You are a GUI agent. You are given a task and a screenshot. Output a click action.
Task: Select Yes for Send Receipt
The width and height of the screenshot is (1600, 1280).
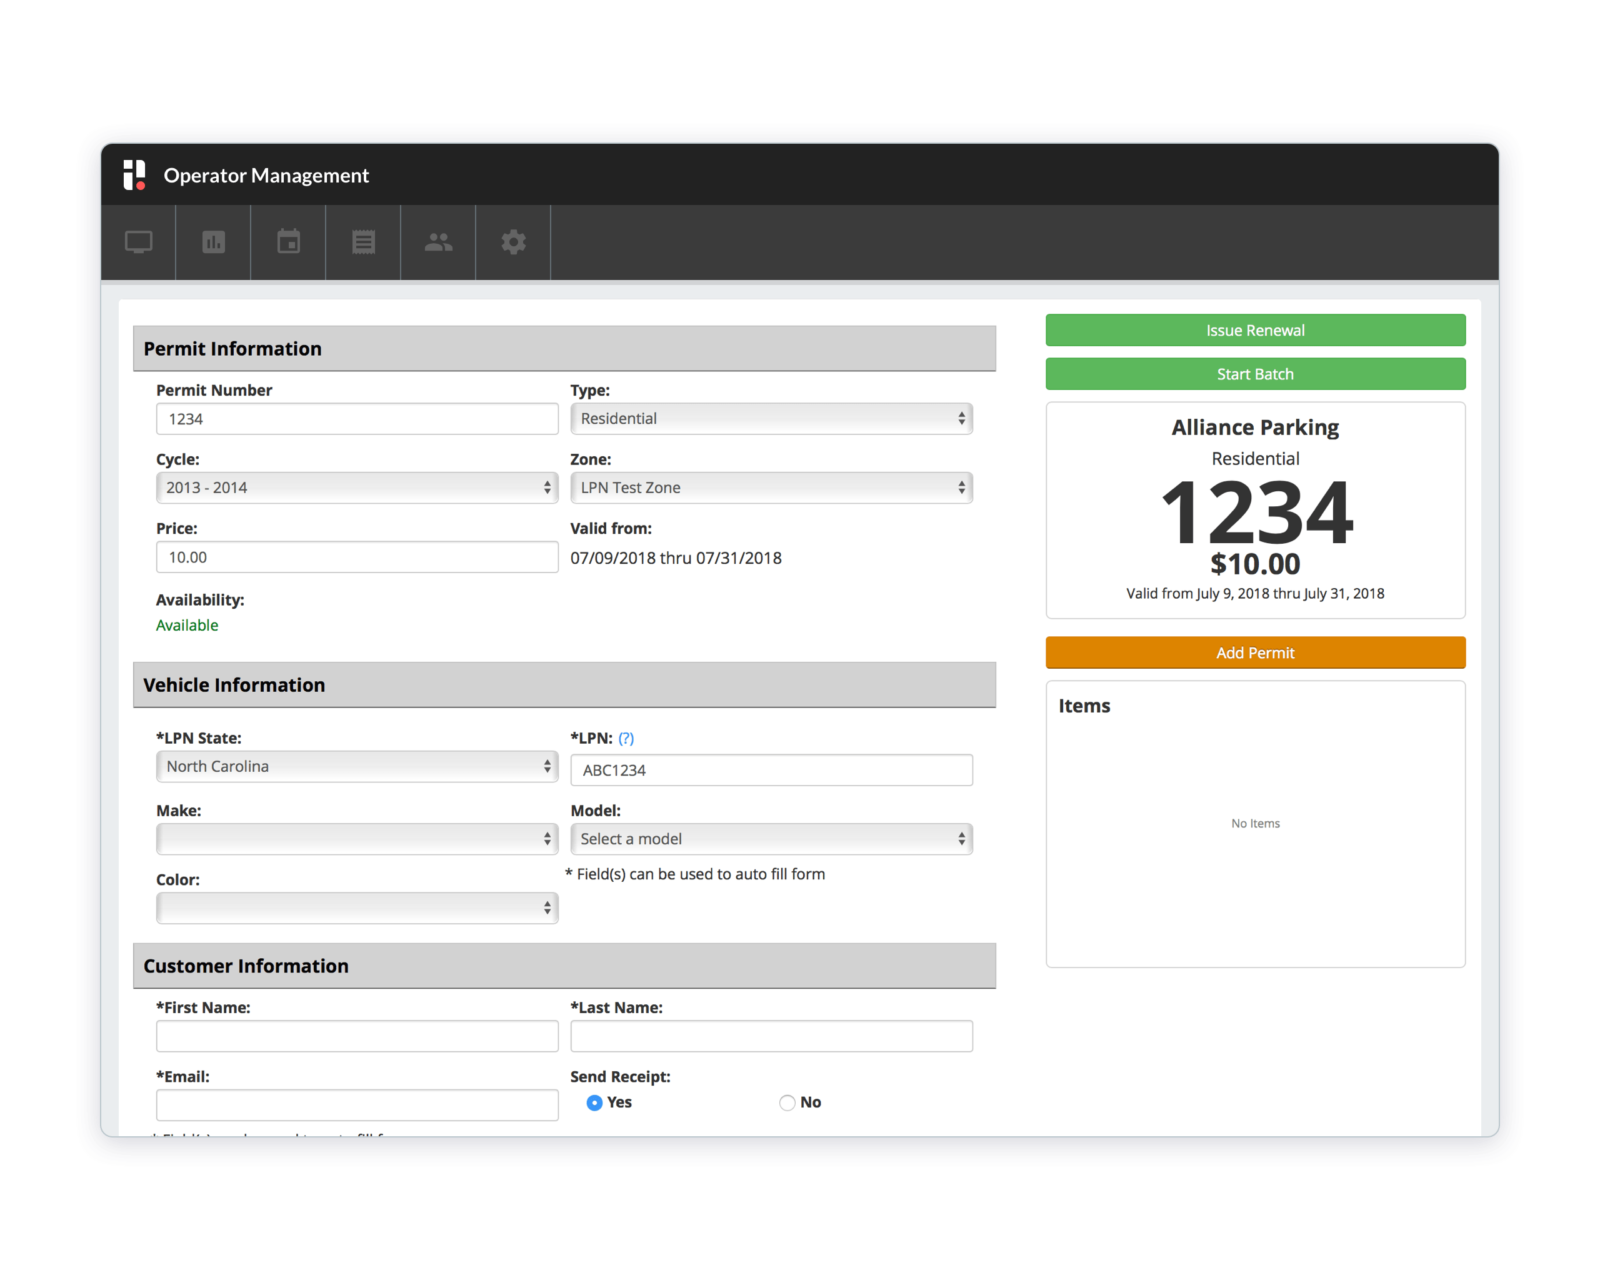594,1102
